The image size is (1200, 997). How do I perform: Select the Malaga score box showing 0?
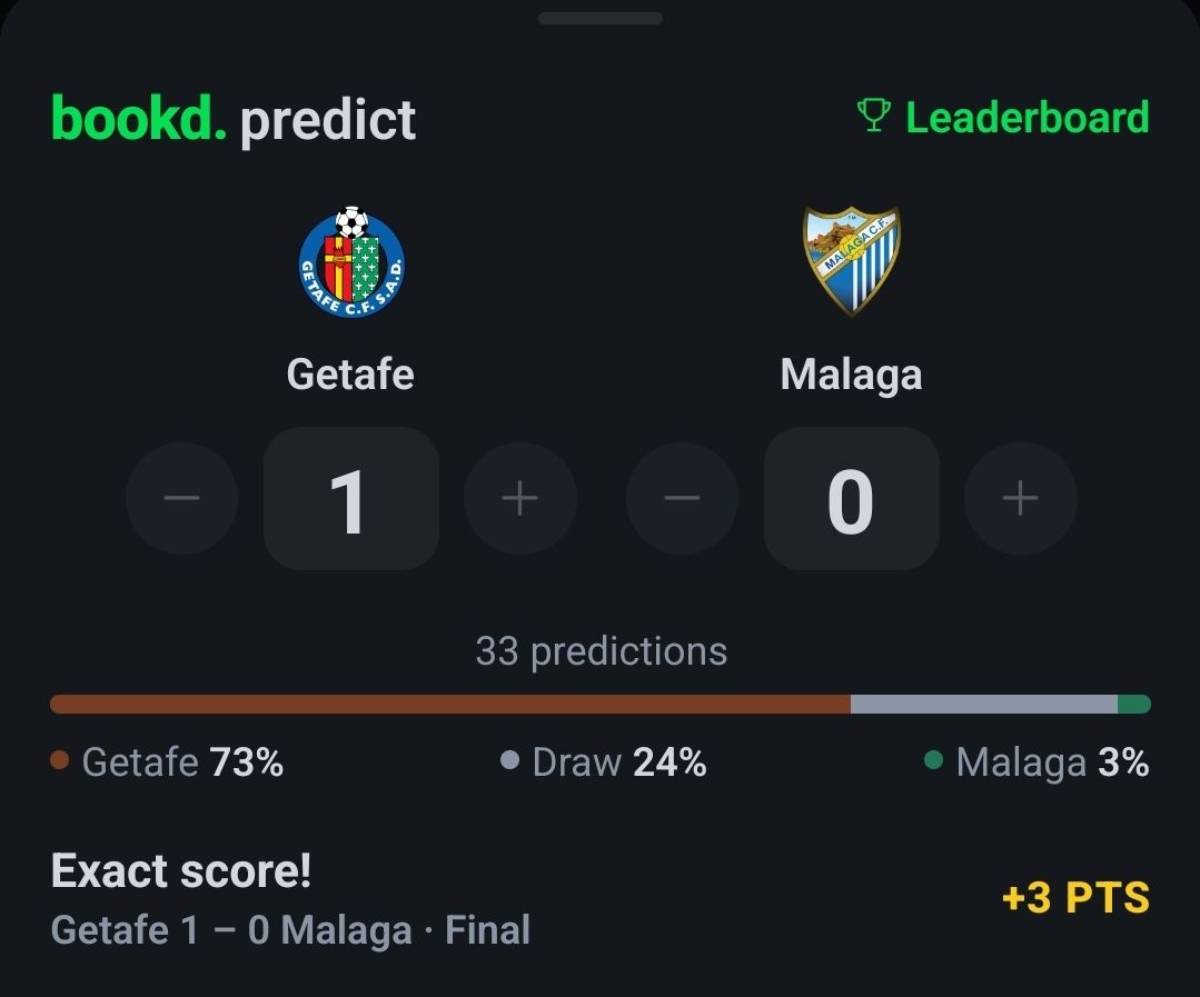[852, 499]
